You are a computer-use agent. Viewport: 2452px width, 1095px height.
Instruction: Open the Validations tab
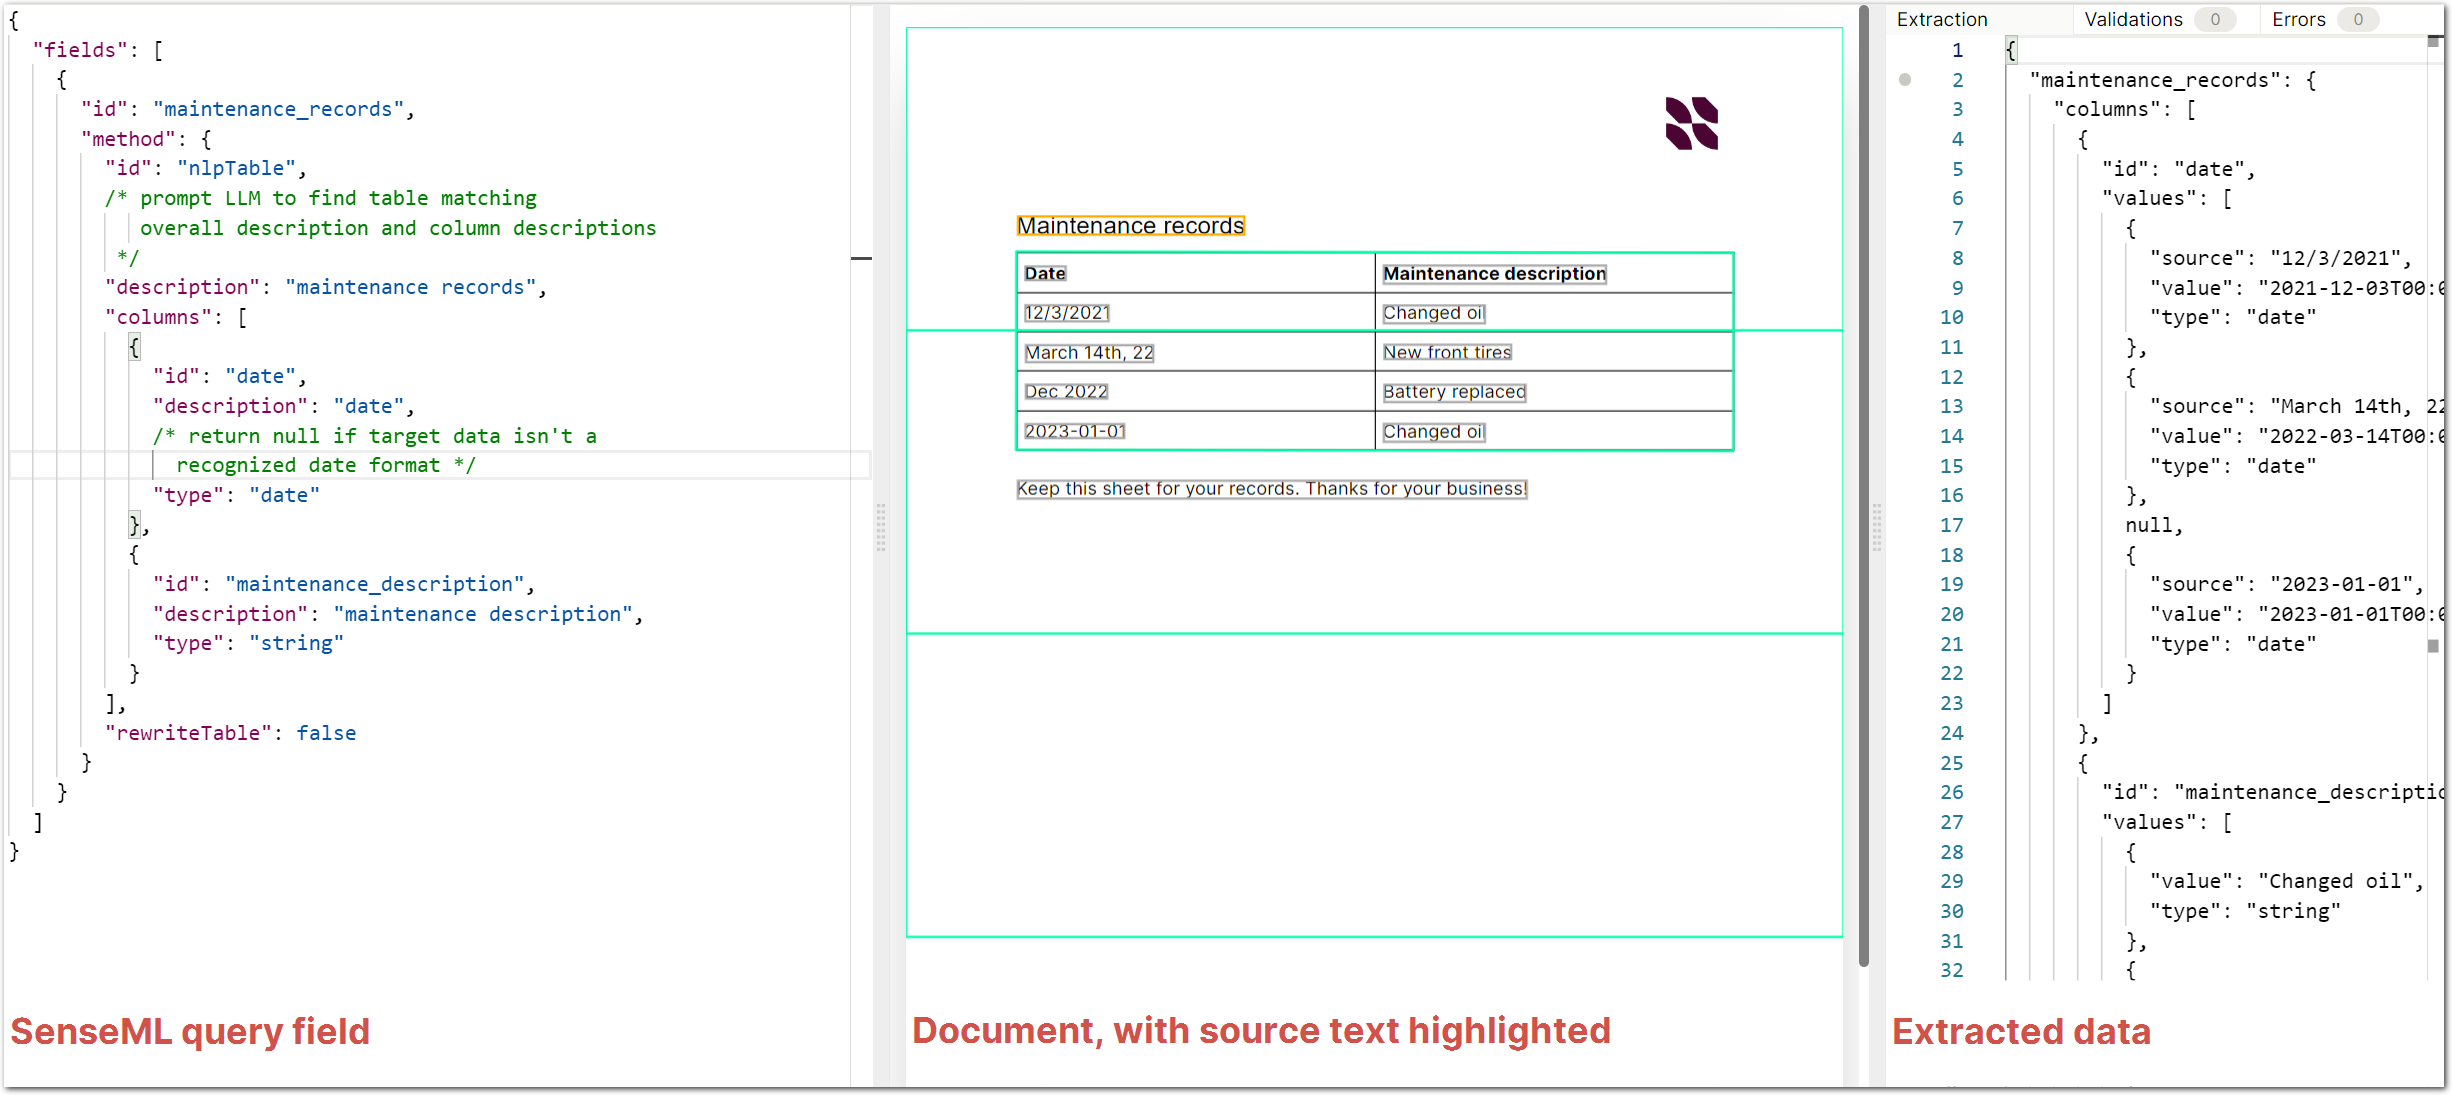coord(2133,19)
